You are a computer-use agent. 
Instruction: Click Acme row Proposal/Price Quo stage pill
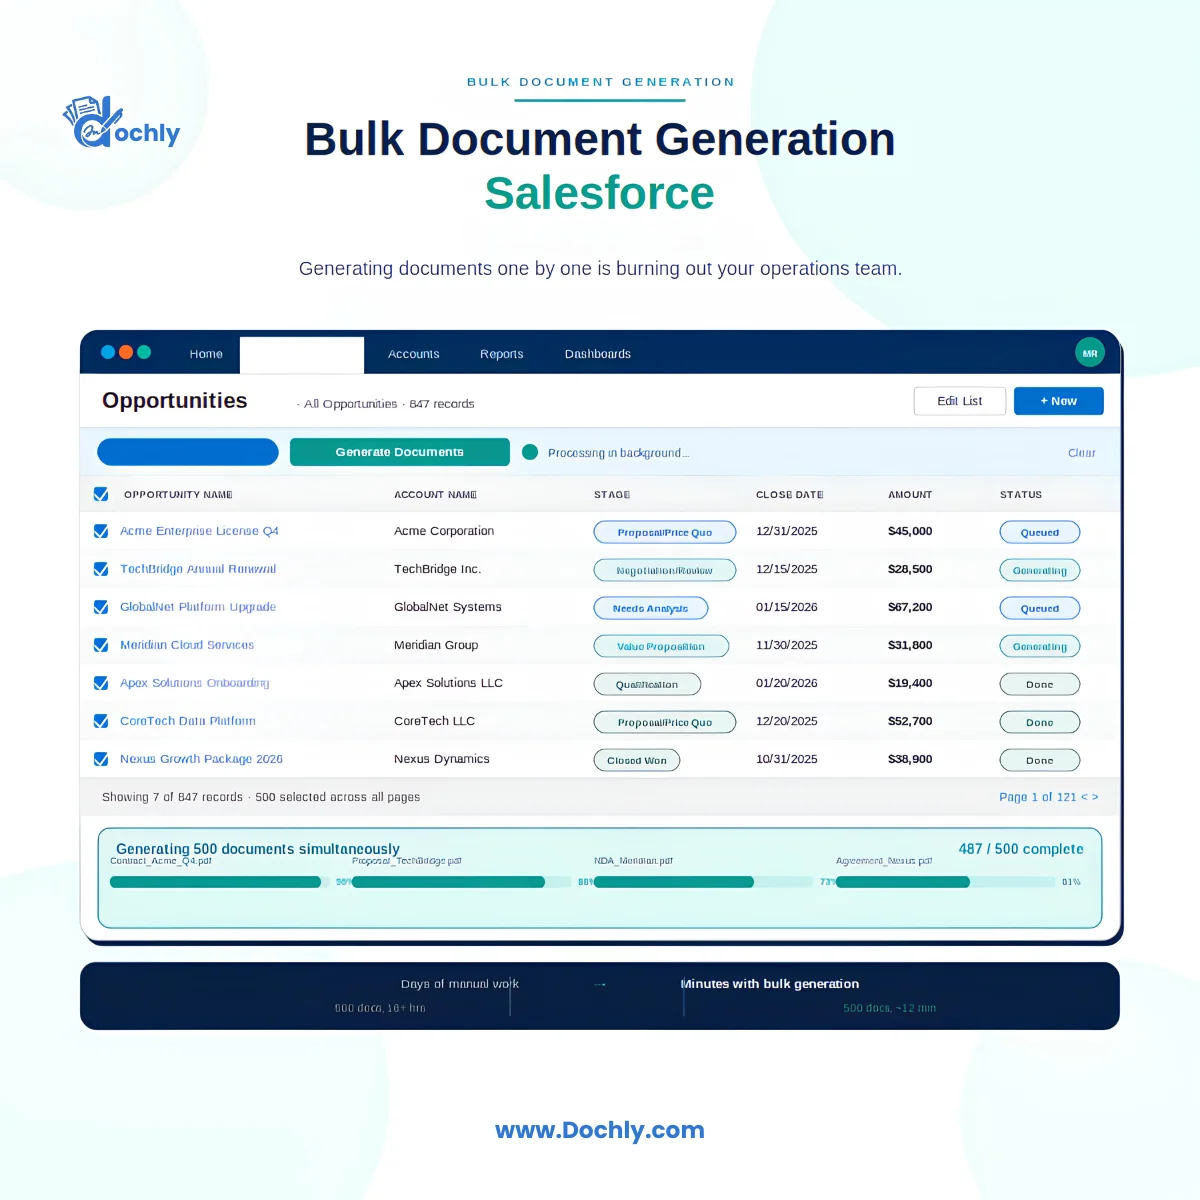click(x=665, y=532)
